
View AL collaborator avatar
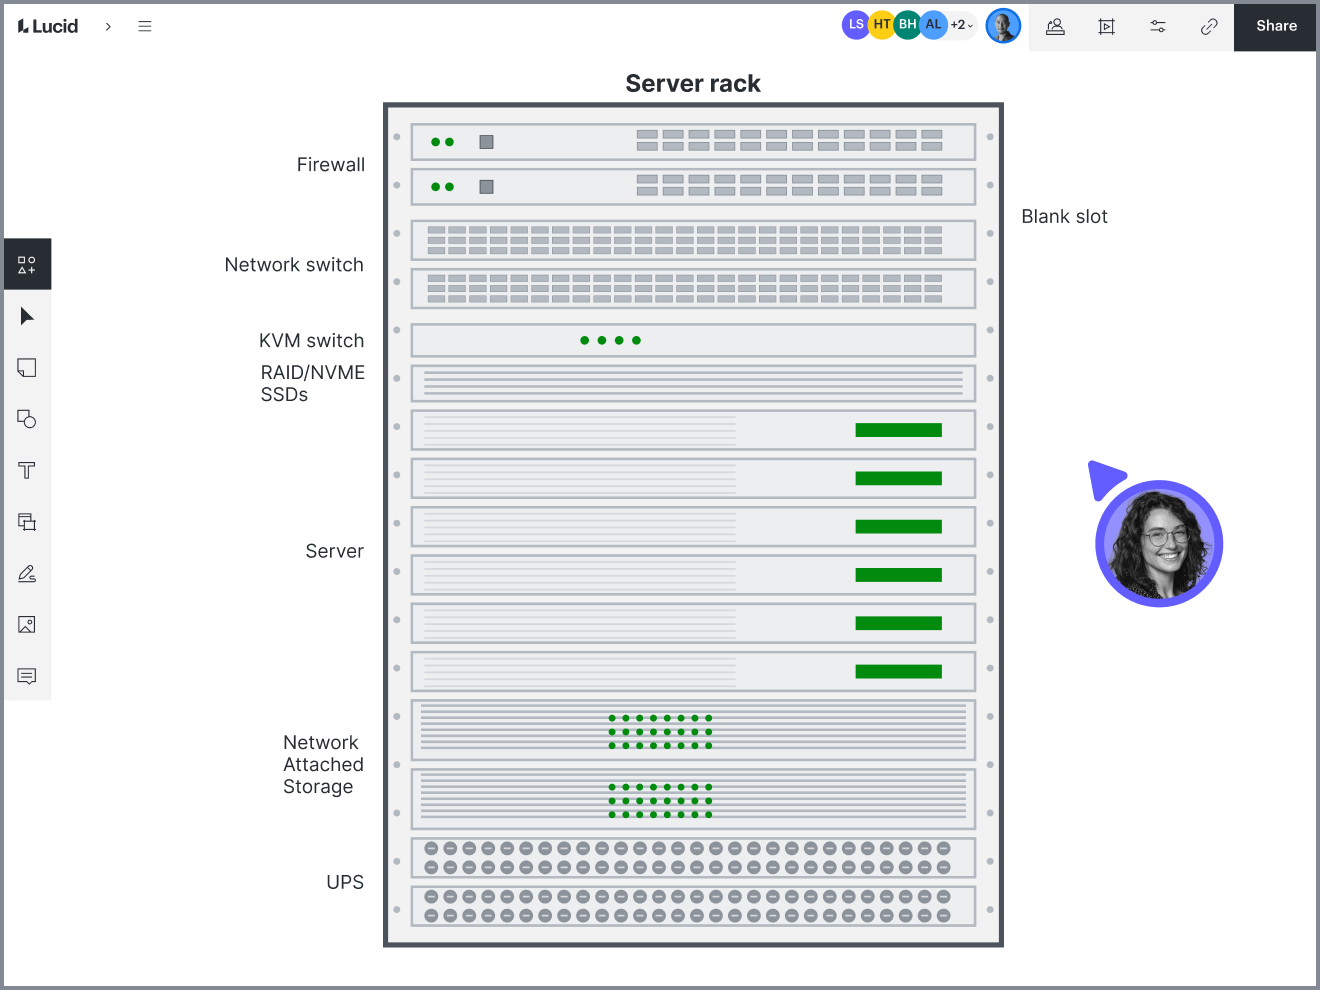[933, 25]
